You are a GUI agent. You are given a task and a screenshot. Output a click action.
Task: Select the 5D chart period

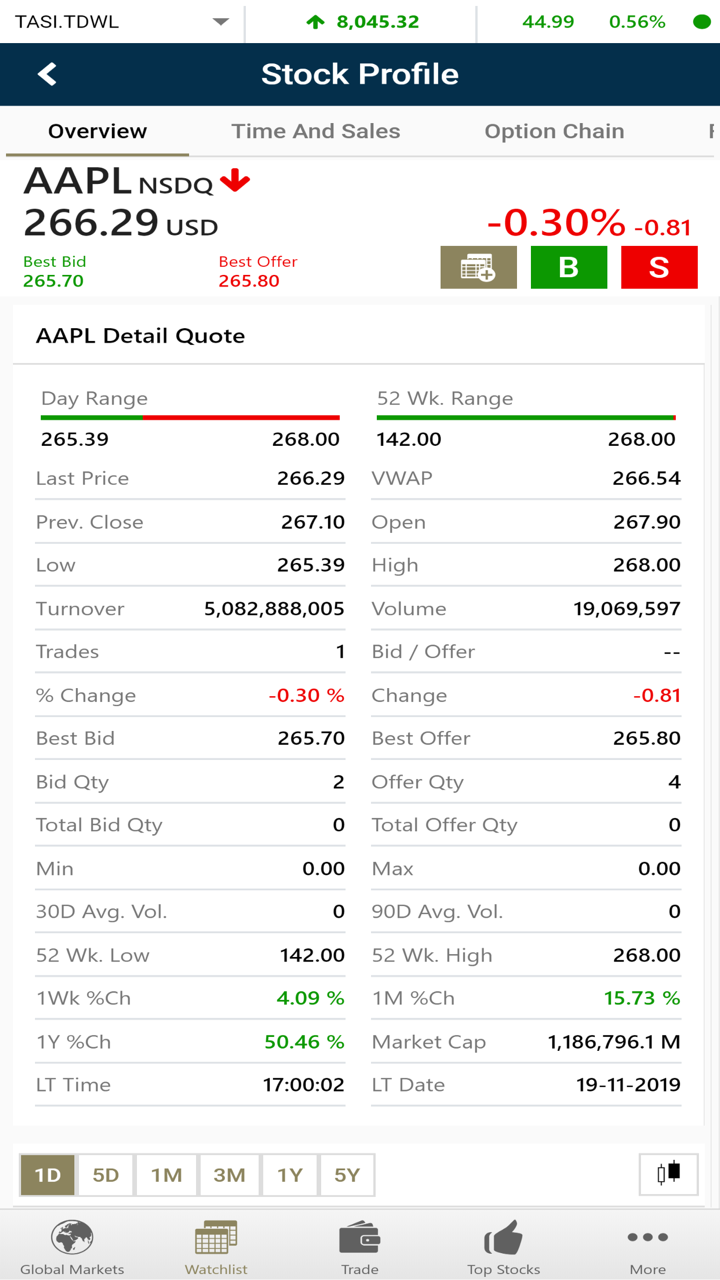[x=106, y=1175]
